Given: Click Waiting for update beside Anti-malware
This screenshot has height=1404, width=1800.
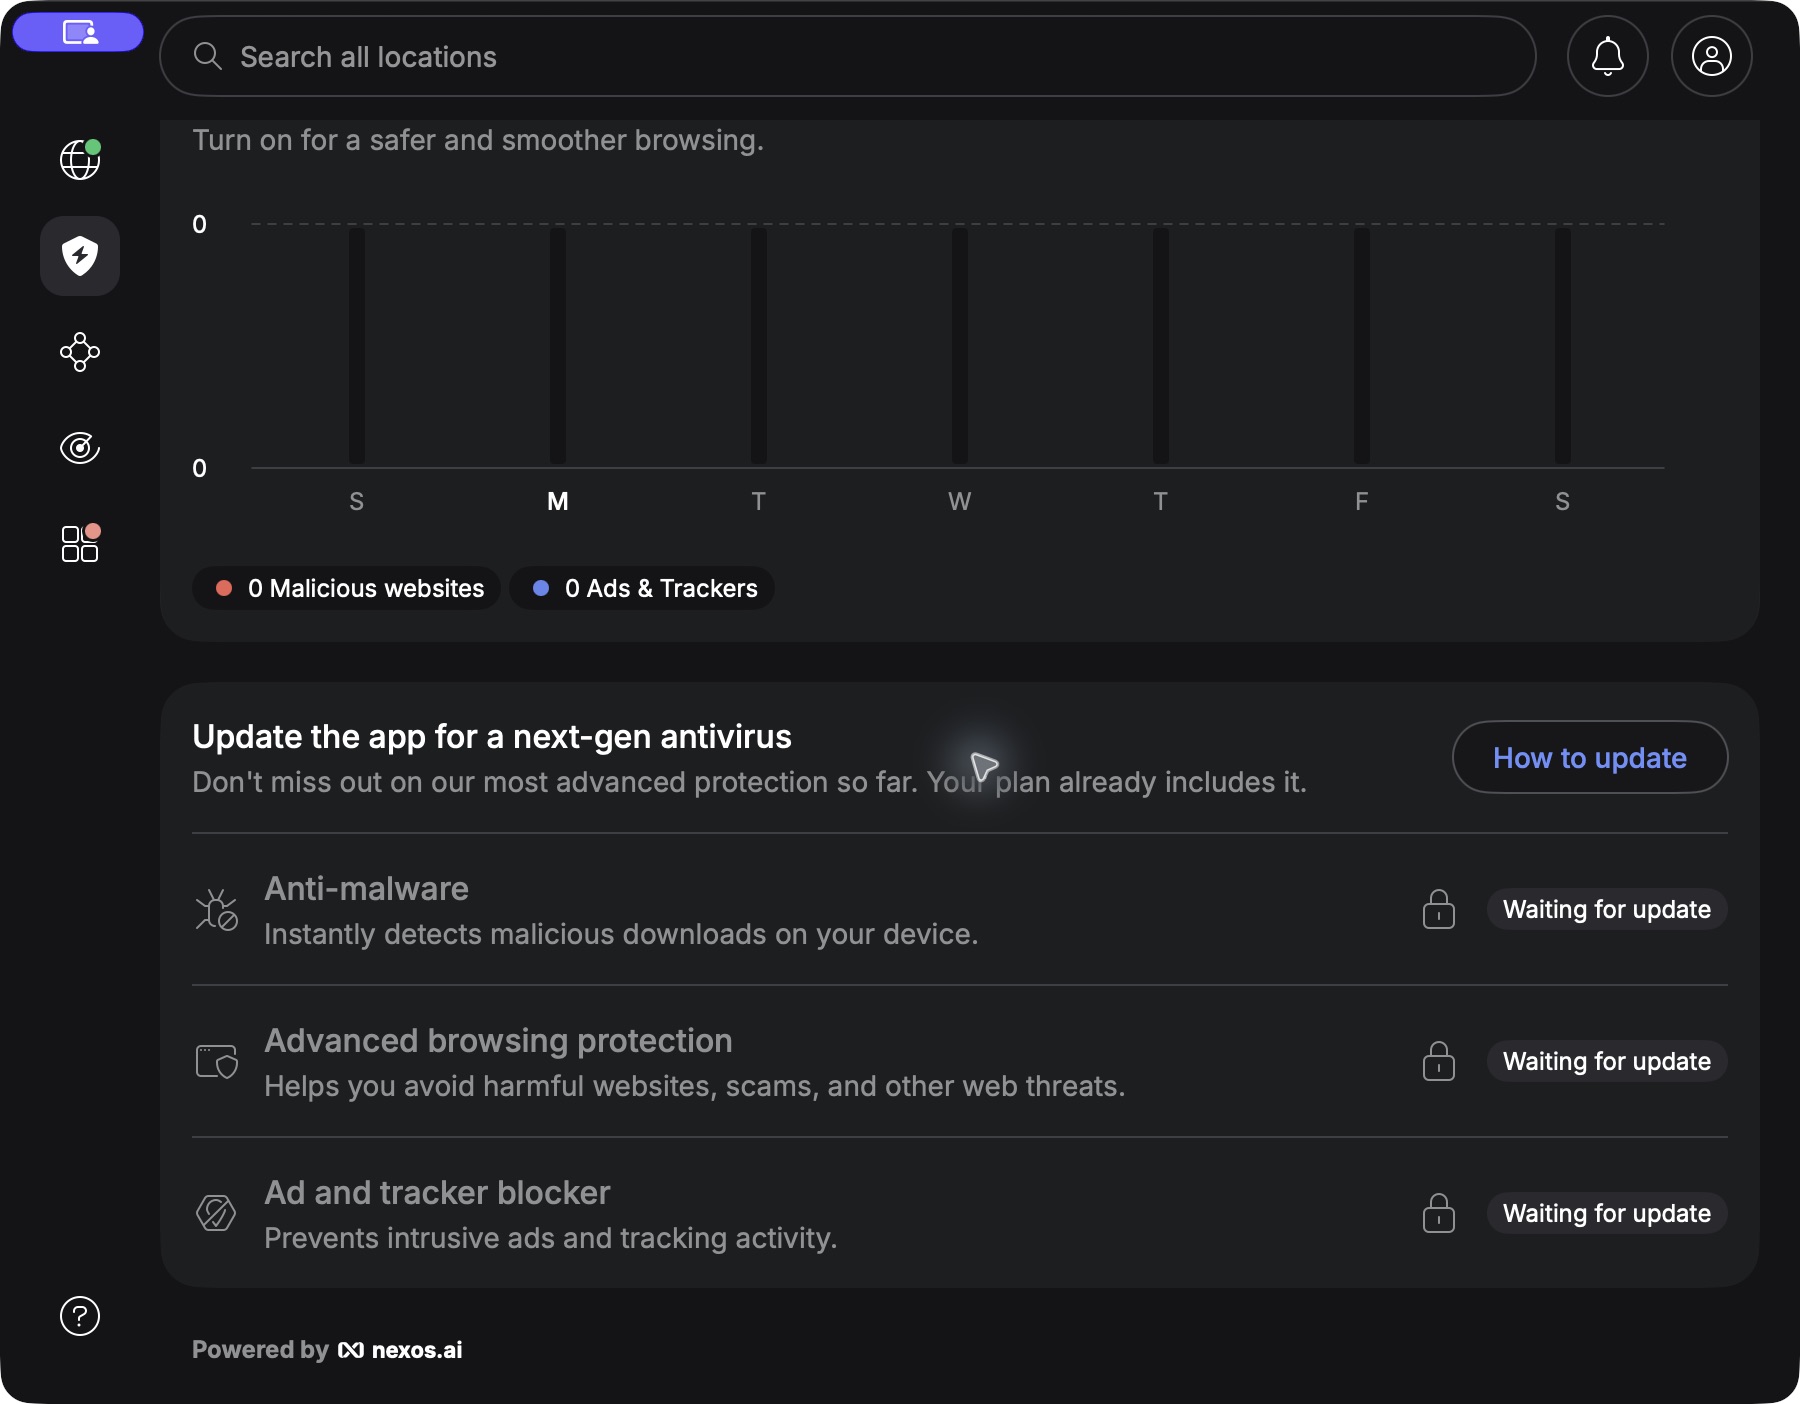Looking at the screenshot, I should 1607,909.
